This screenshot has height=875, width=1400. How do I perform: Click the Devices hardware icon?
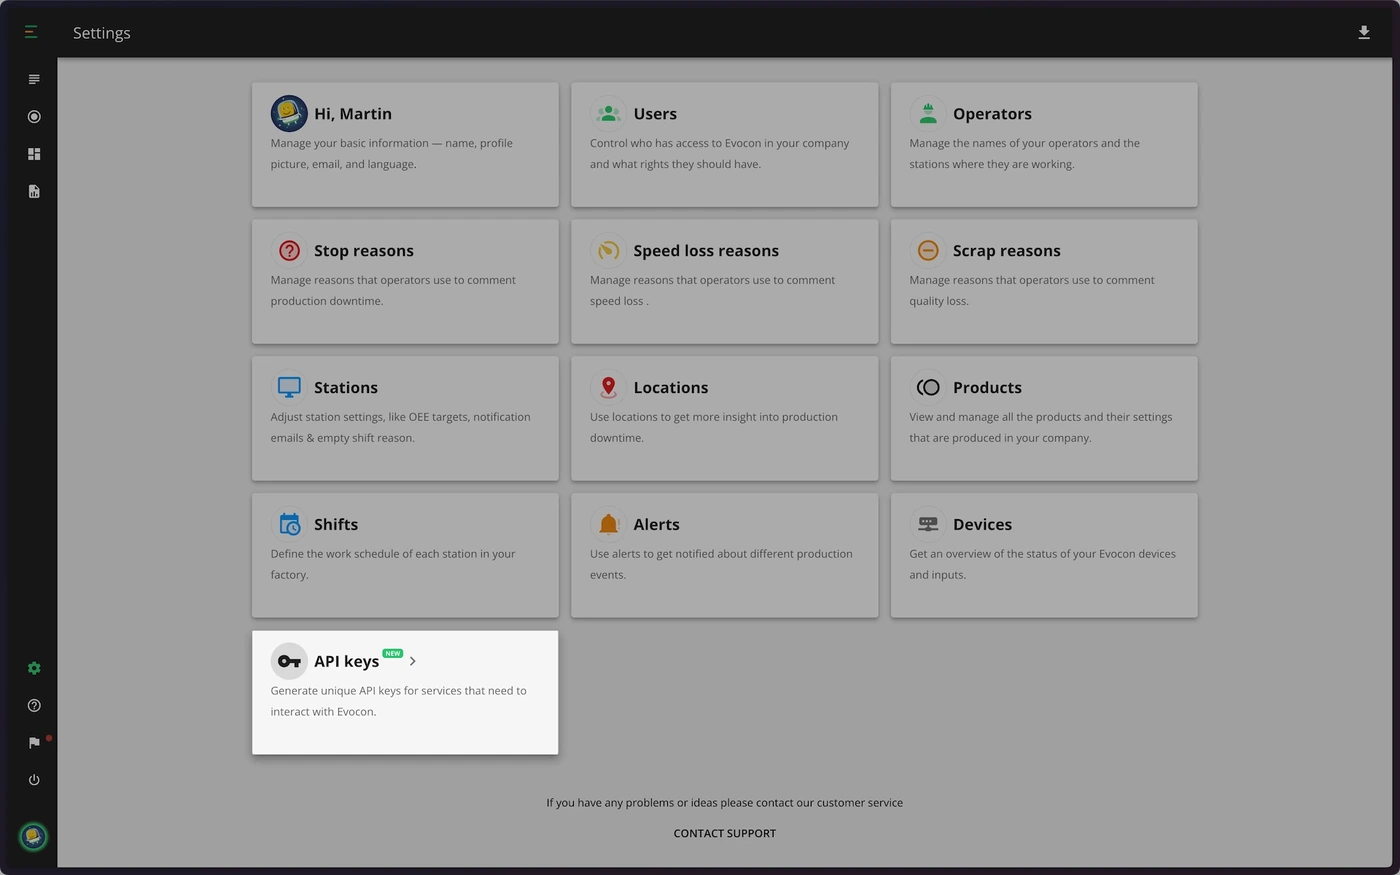(x=928, y=524)
